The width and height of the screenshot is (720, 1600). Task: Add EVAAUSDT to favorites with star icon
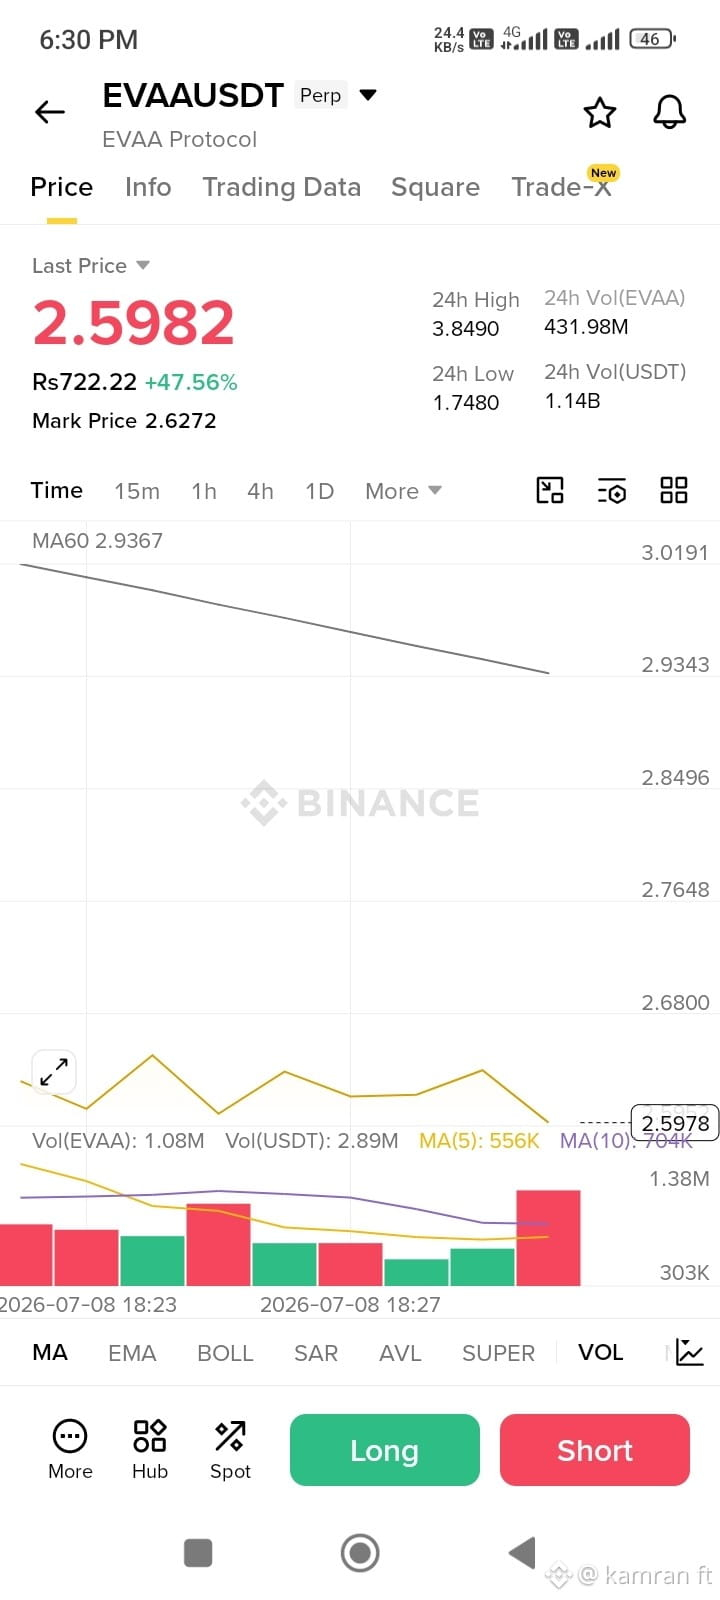click(600, 112)
